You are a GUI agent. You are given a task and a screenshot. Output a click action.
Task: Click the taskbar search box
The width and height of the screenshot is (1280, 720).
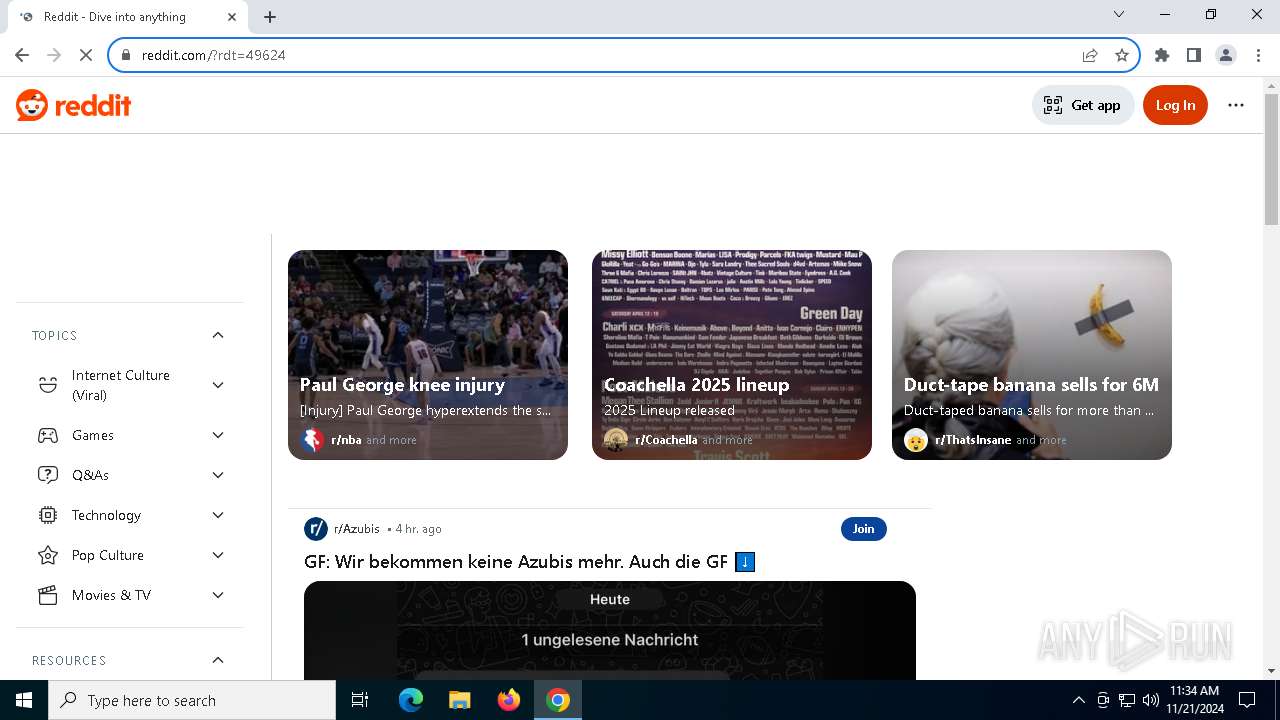(192, 700)
